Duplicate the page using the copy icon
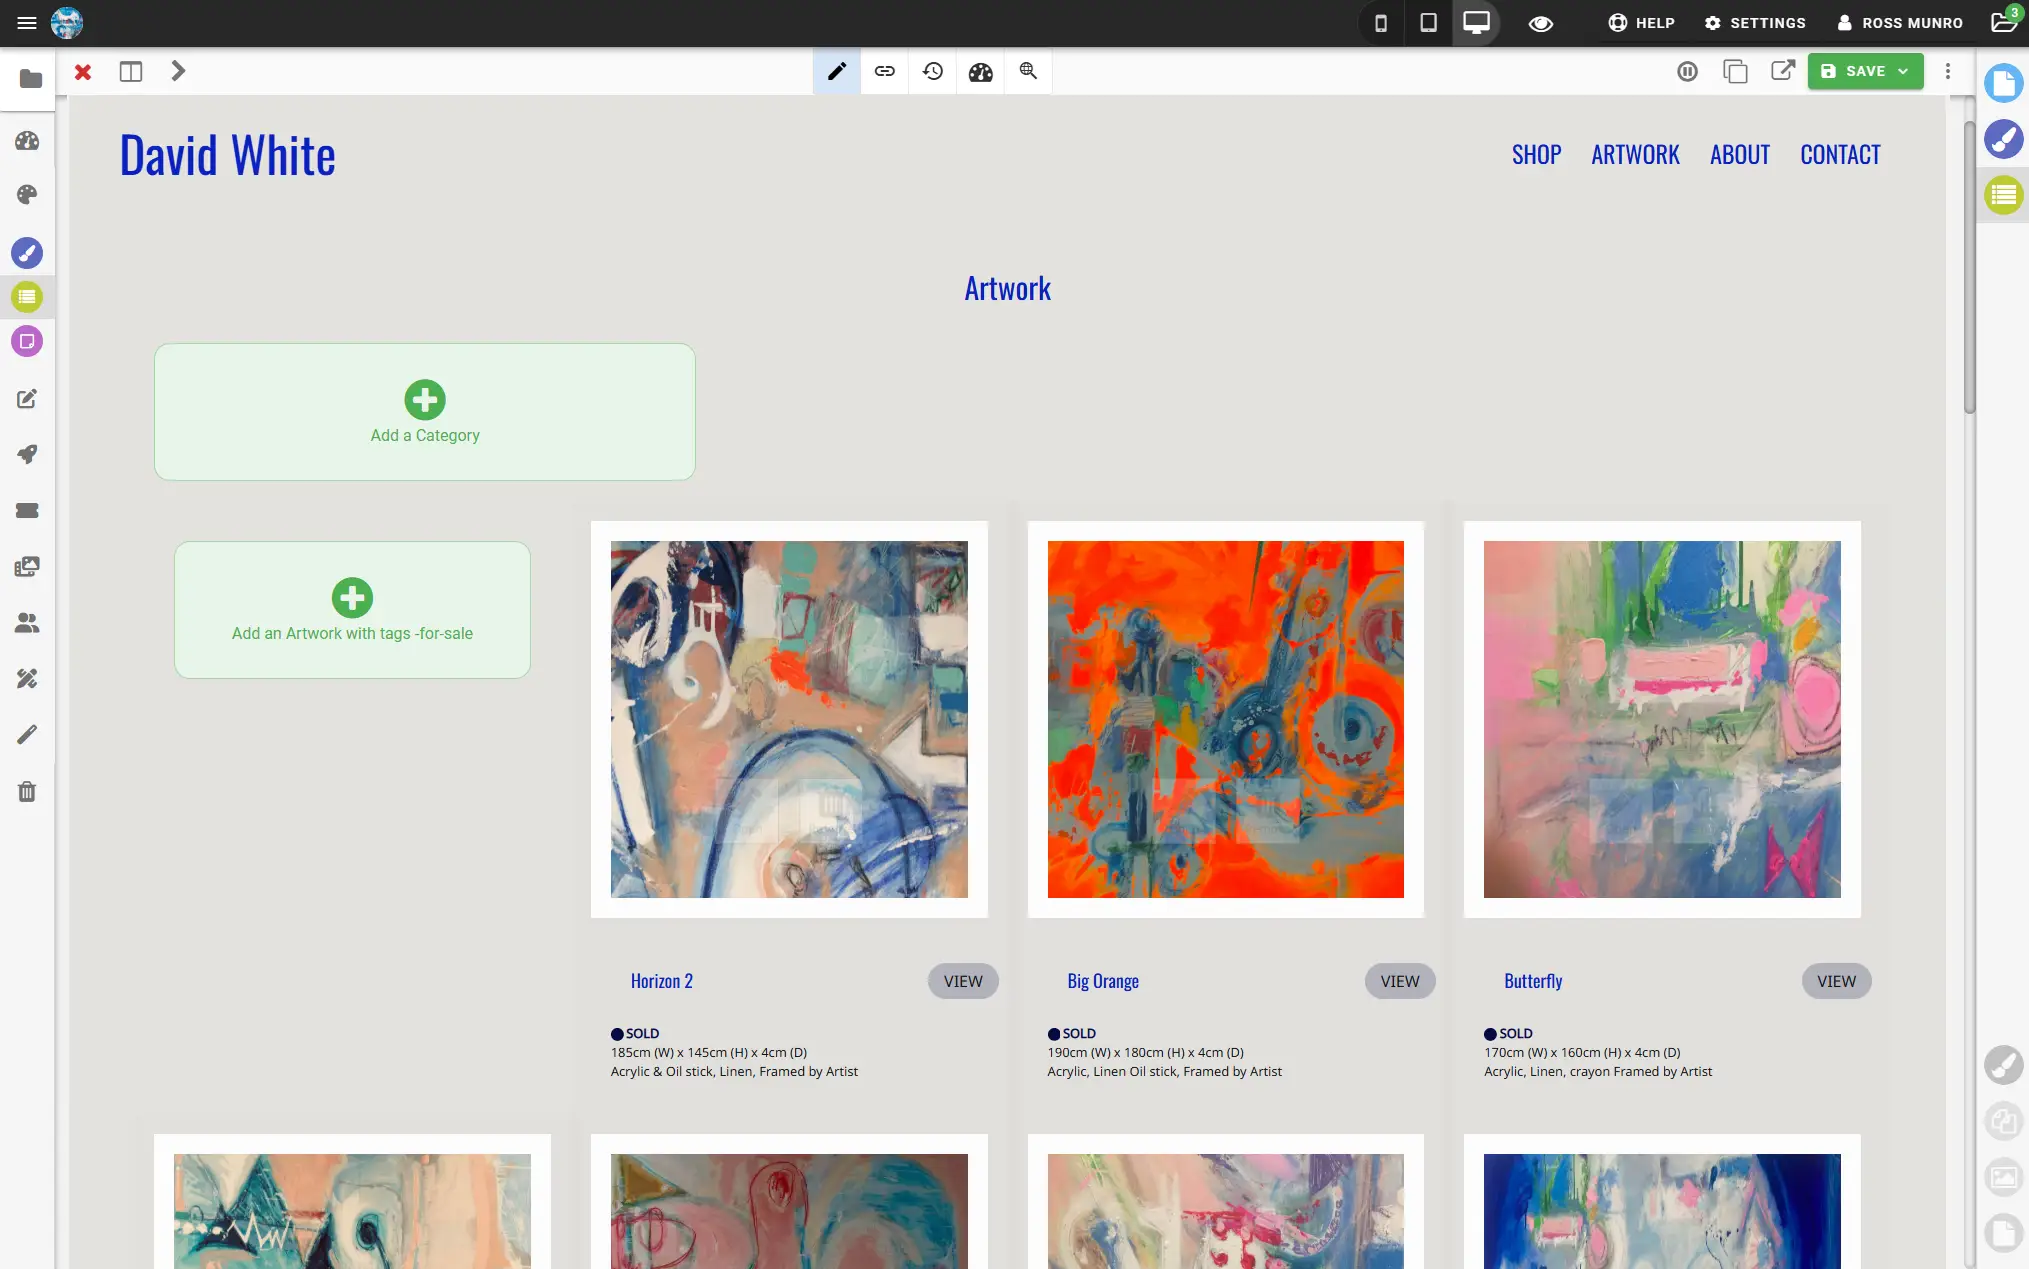Screen dimensions: 2029x1269 [1736, 71]
